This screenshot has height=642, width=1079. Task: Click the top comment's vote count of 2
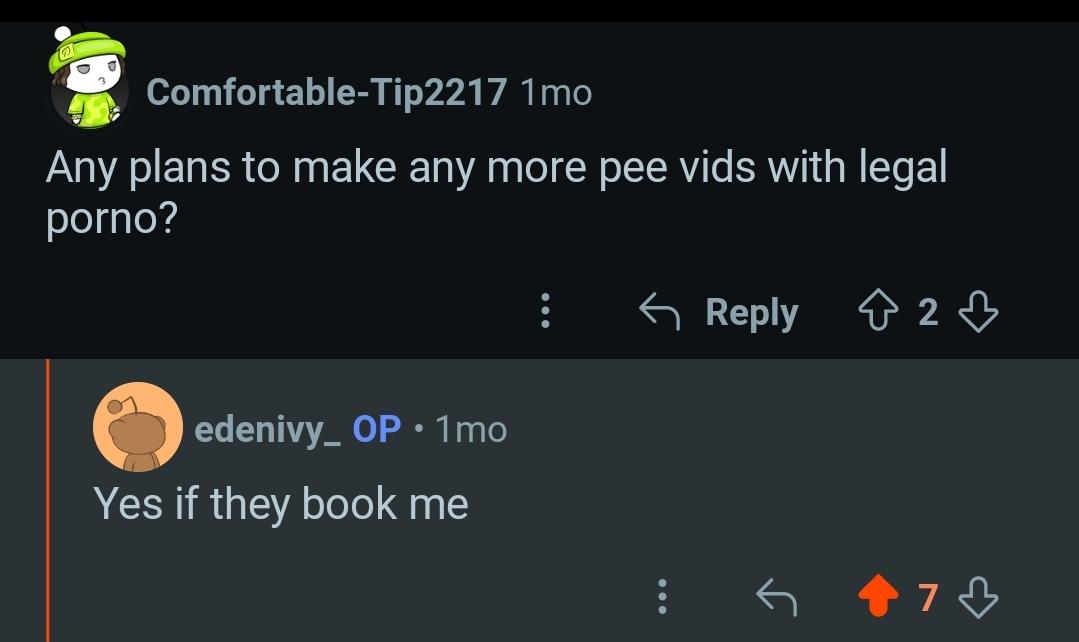pyautogui.click(x=928, y=313)
